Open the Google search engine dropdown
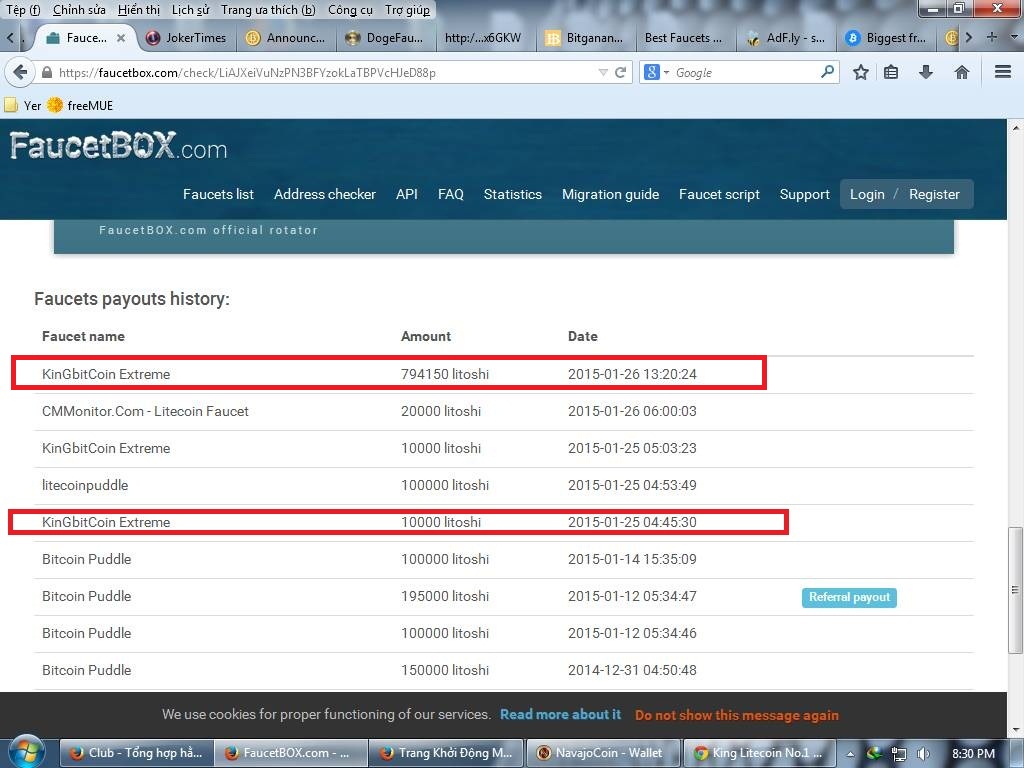This screenshot has height=768, width=1024. 656,72
